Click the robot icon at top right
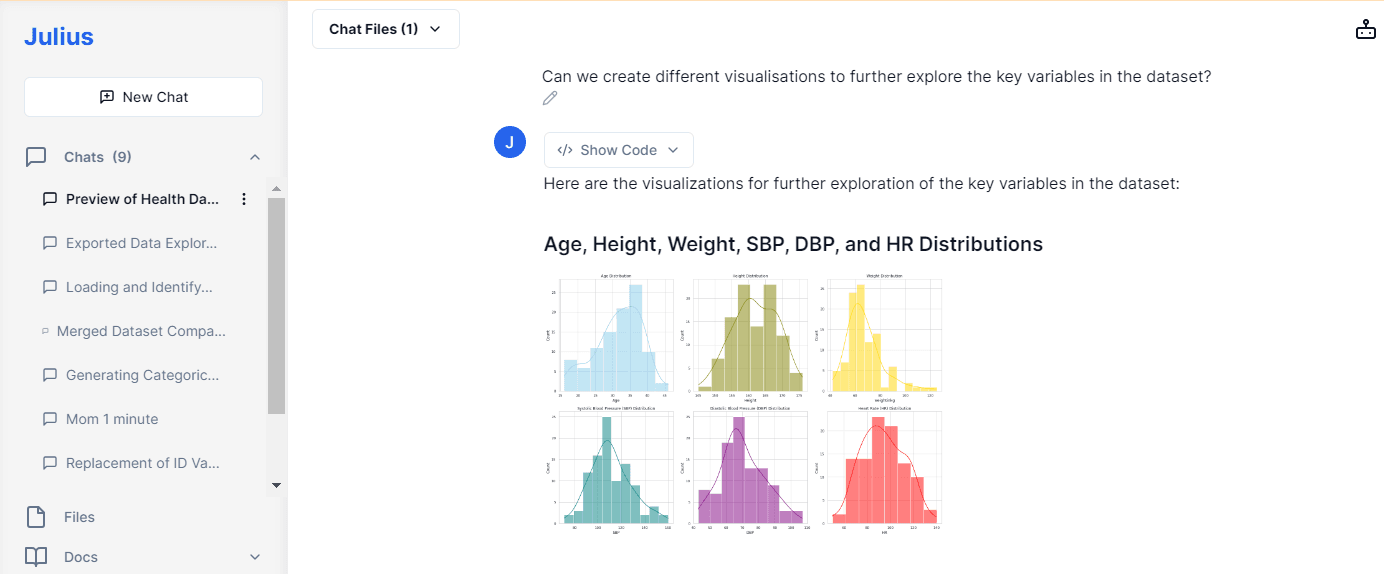The height and width of the screenshot is (574, 1384). coord(1365,29)
